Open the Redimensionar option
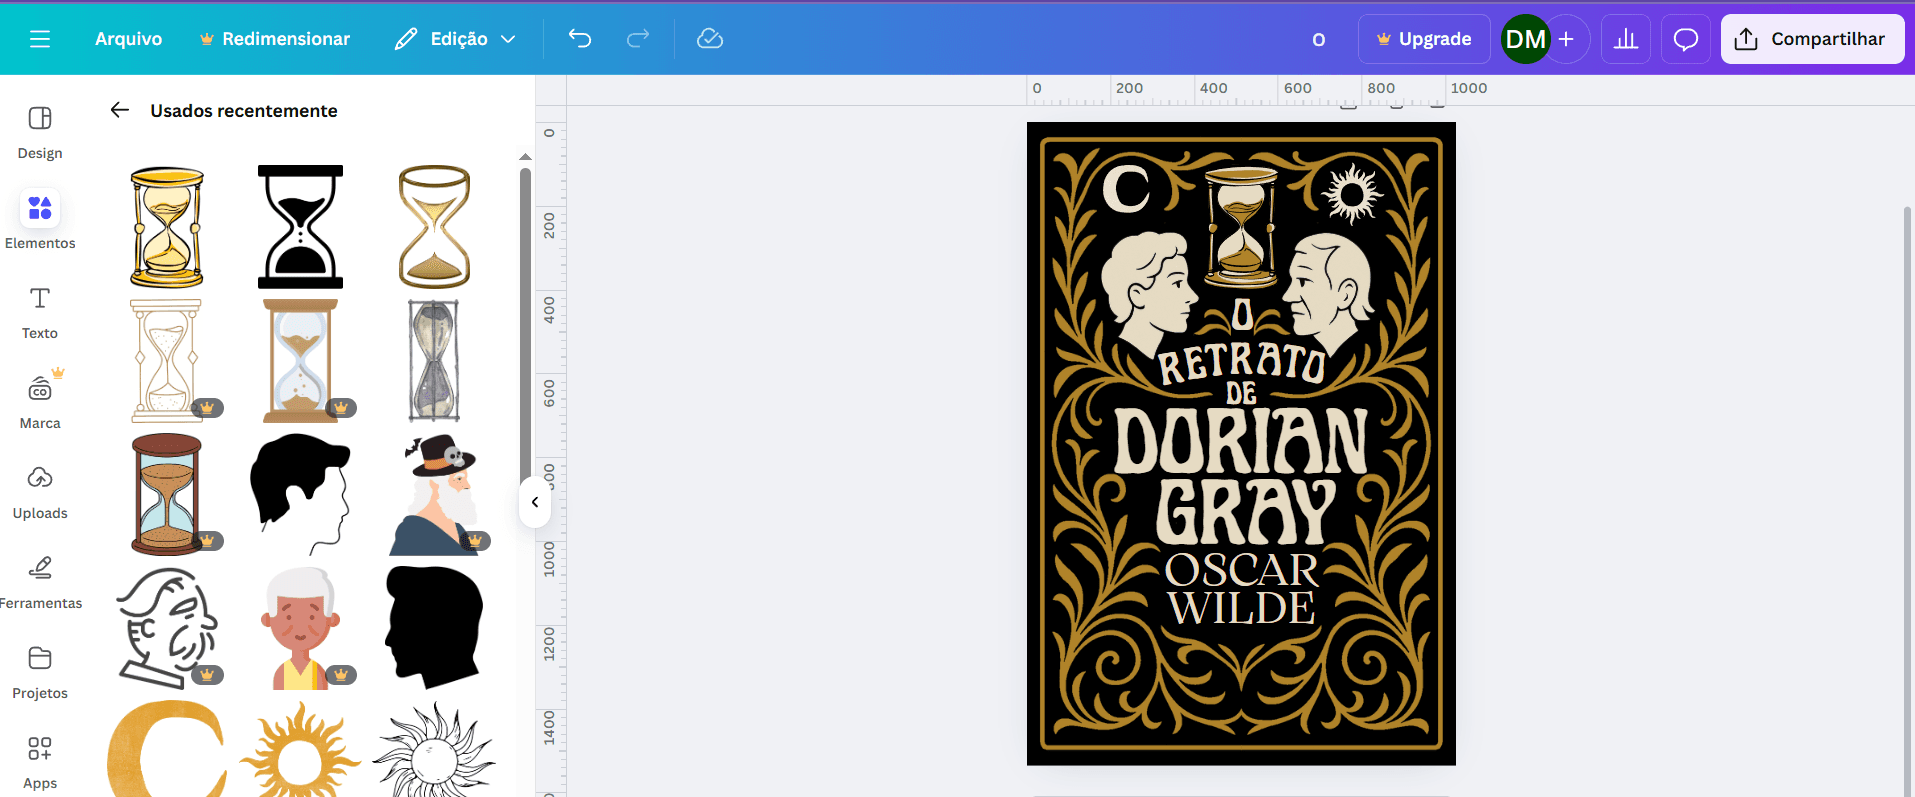 coord(275,39)
